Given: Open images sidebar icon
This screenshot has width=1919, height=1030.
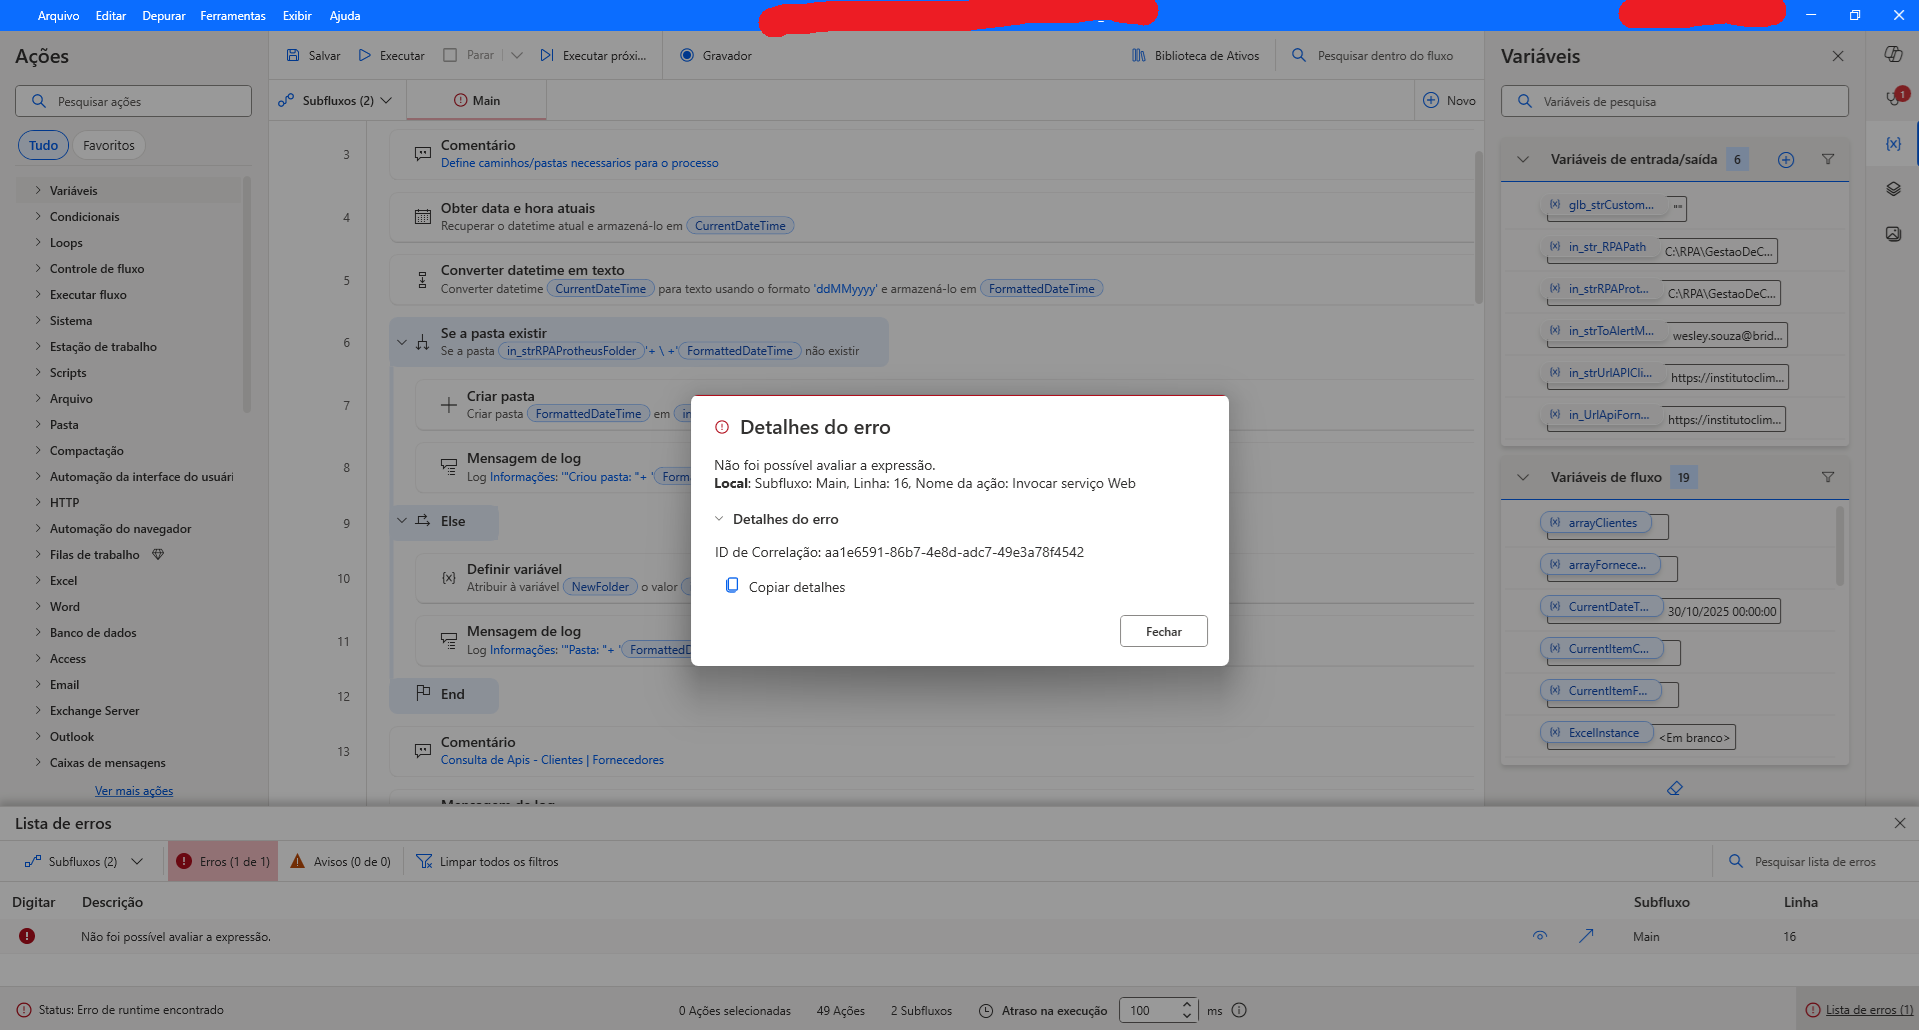Looking at the screenshot, I should point(1893,234).
